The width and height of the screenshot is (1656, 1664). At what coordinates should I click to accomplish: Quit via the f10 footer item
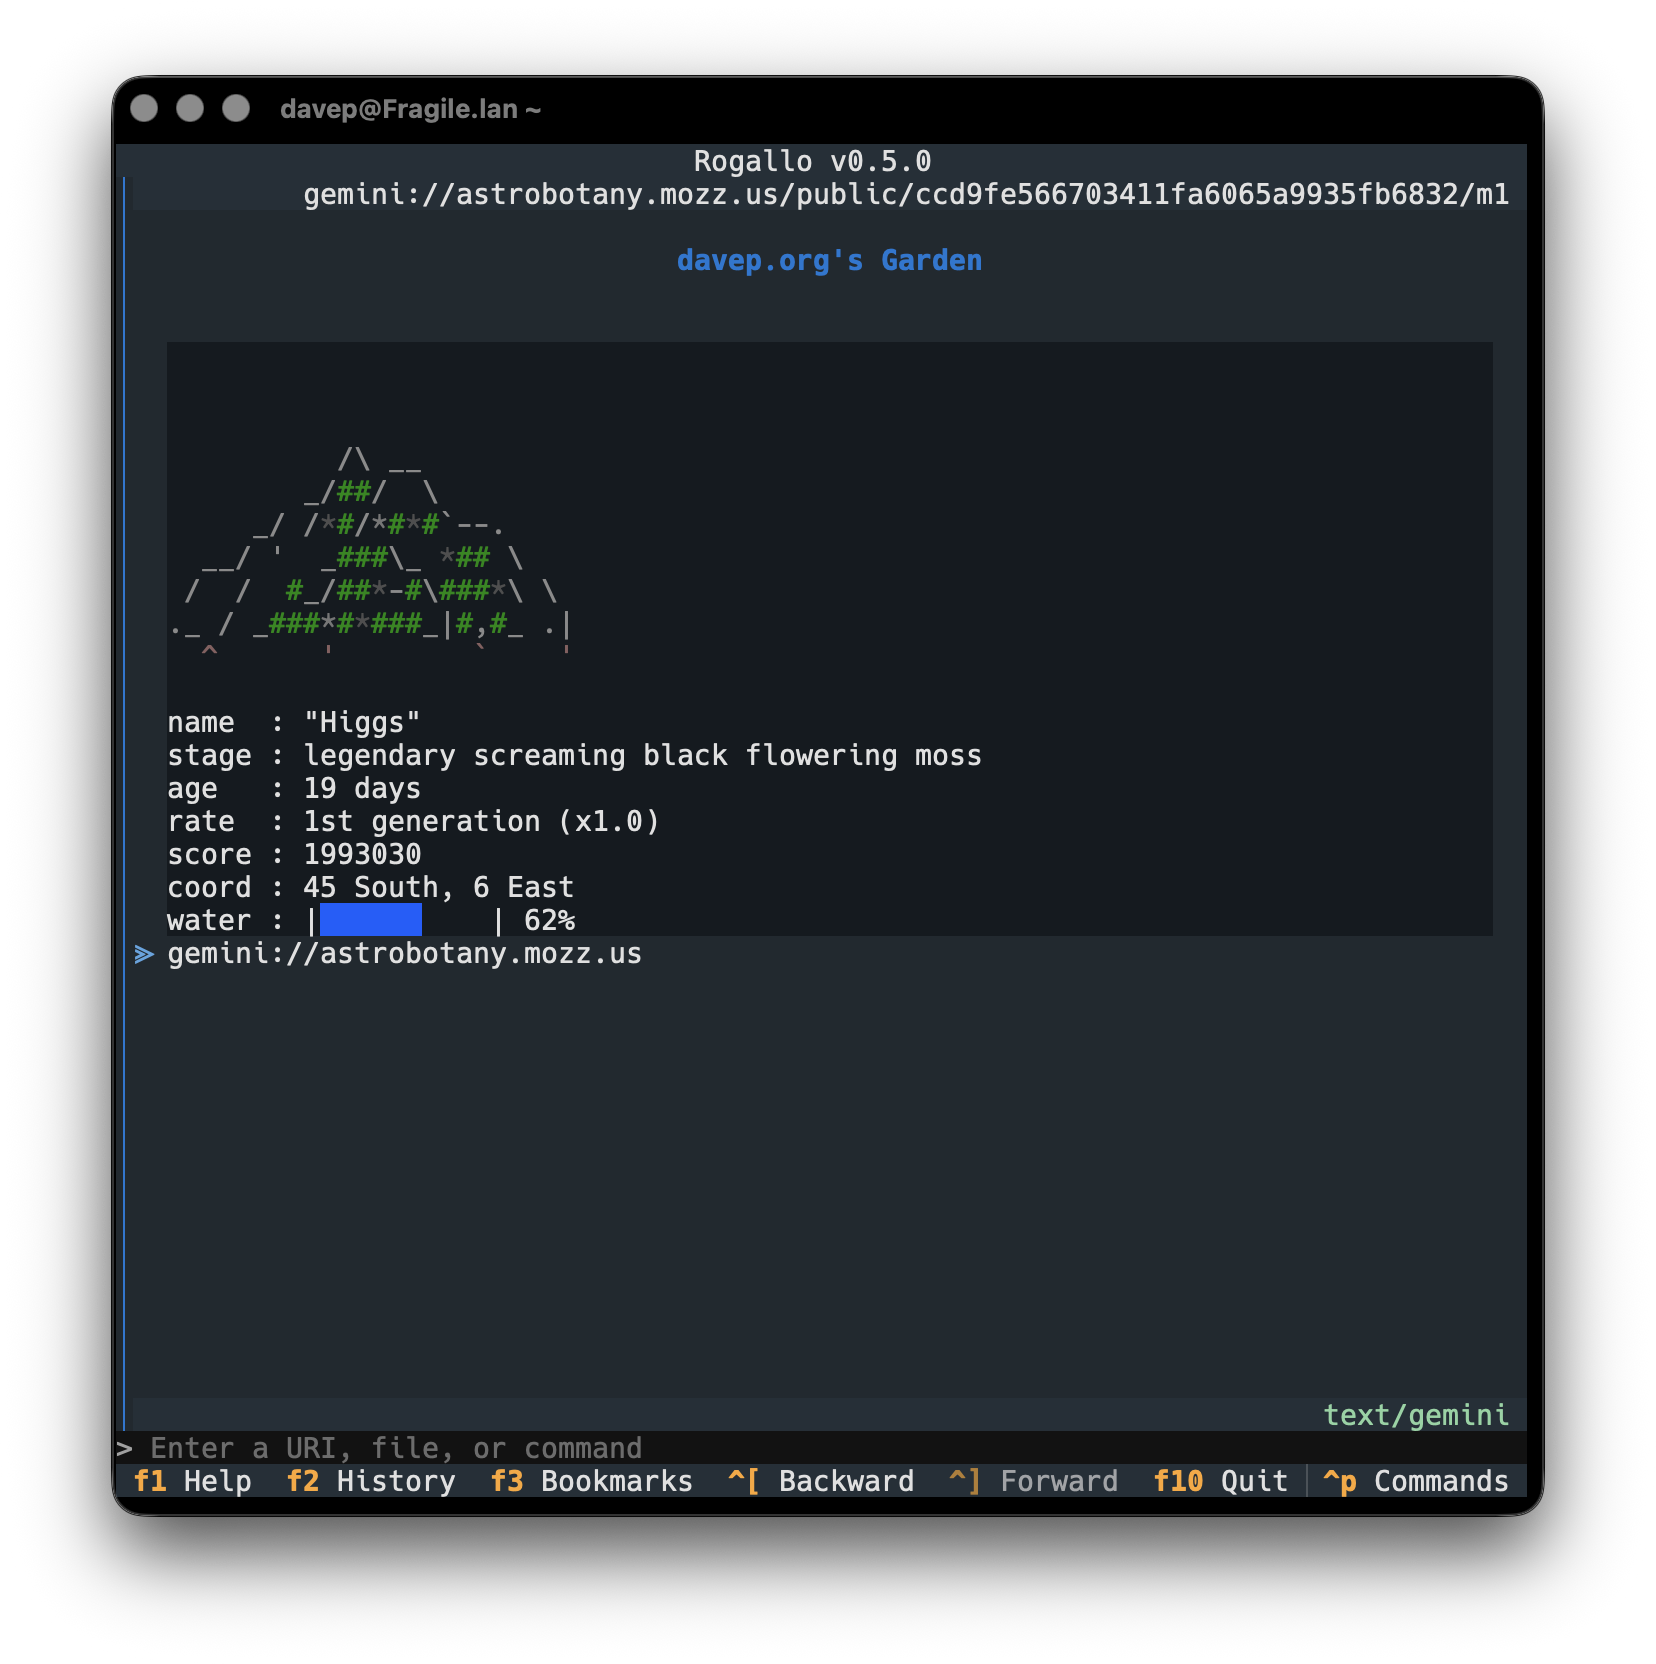[x=1220, y=1481]
